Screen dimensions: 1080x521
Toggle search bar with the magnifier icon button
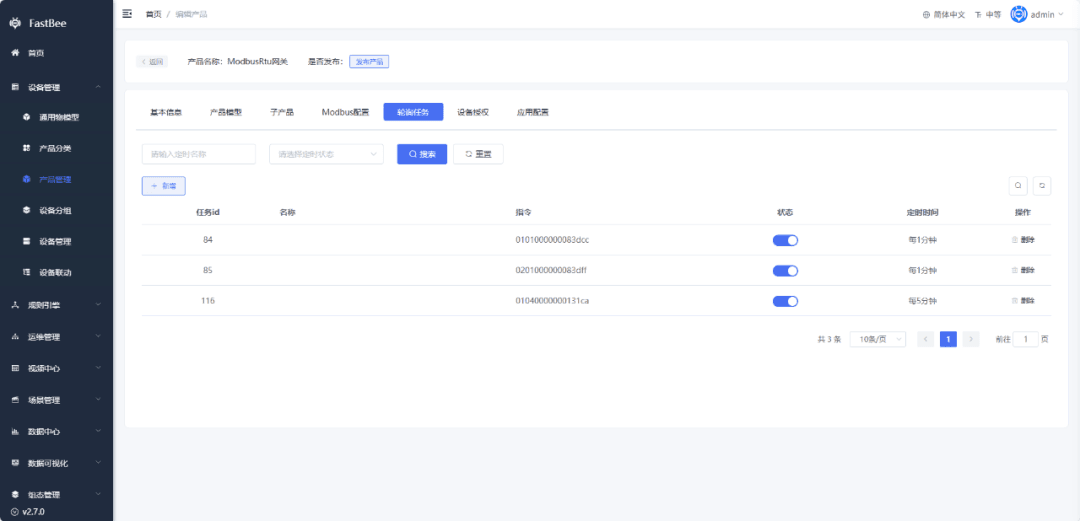pyautogui.click(x=1018, y=185)
